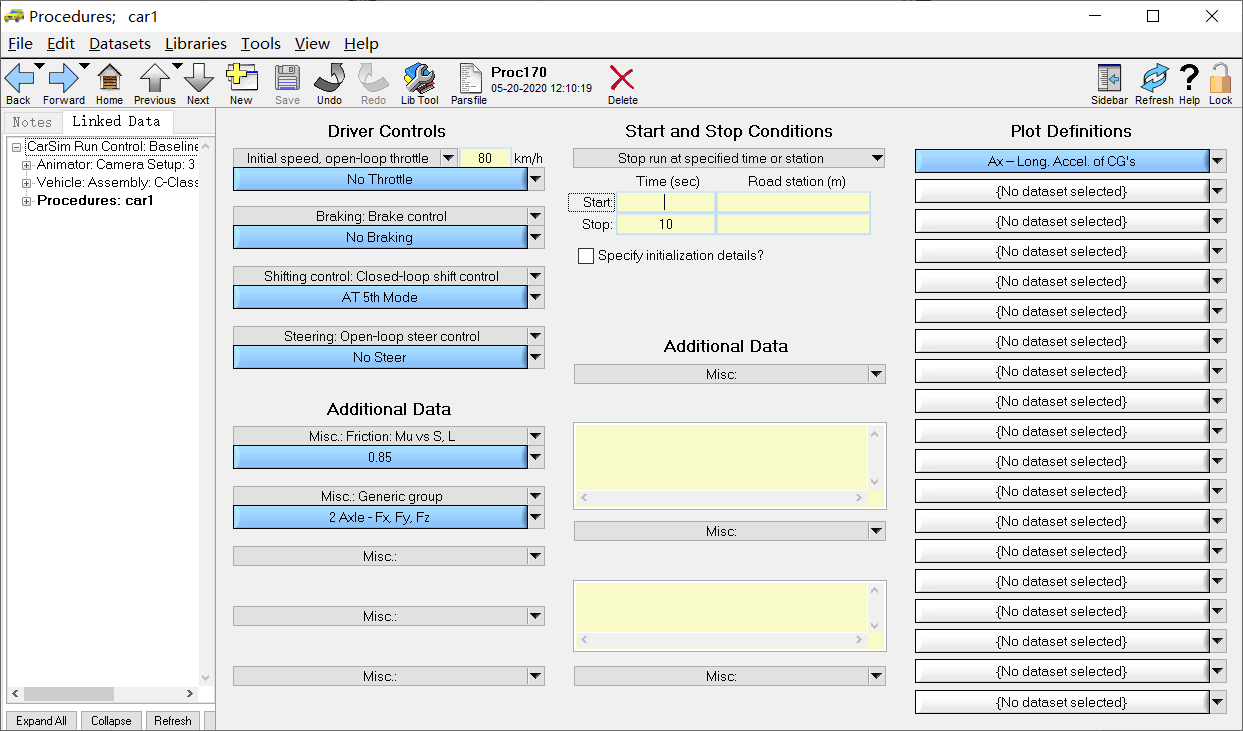Click the Back arrow icon
Screen dimensions: 1243x731
pyautogui.click(x=18, y=79)
